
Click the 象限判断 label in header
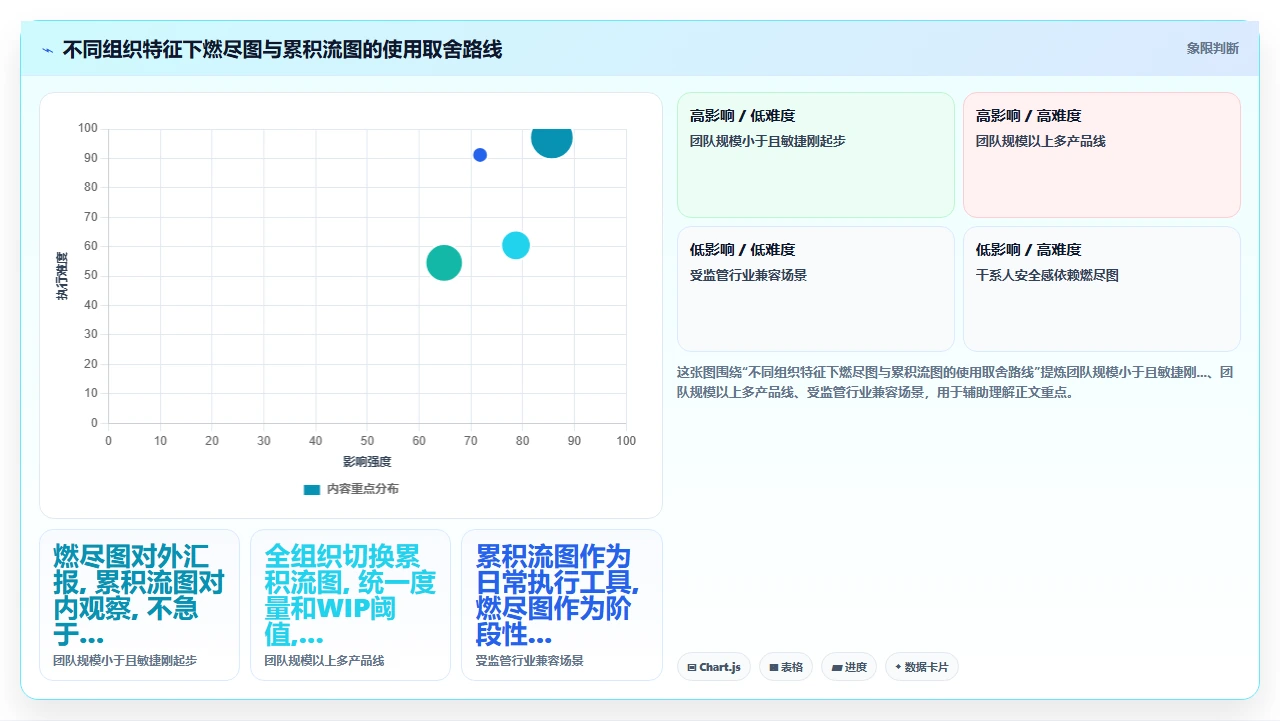click(1213, 48)
